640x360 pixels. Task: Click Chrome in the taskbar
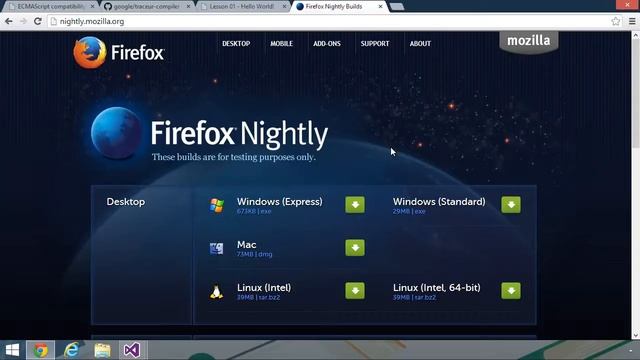click(x=40, y=350)
